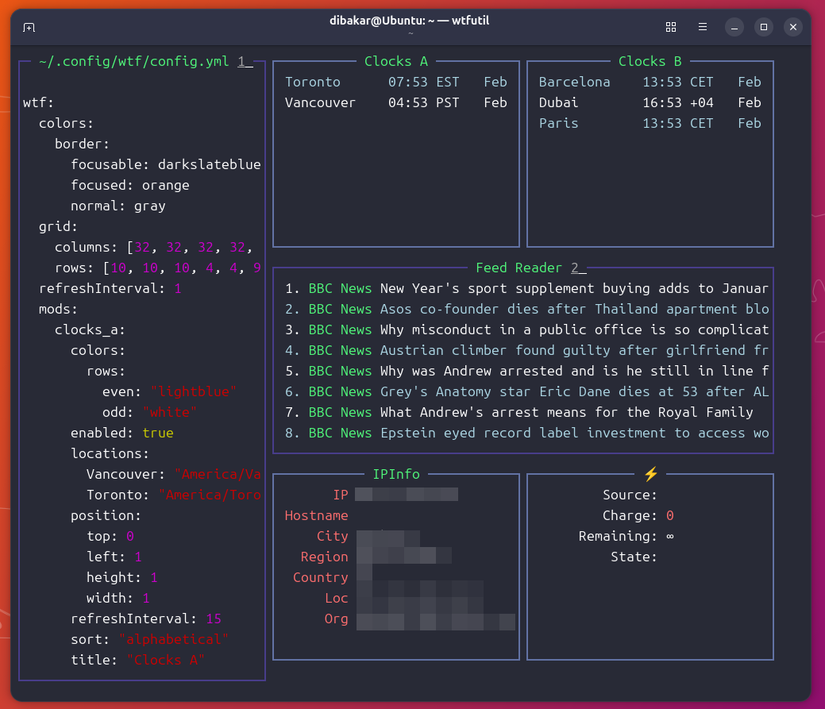This screenshot has width=825, height=709.
Task: Select the IPInfo widget title
Action: coord(396,474)
